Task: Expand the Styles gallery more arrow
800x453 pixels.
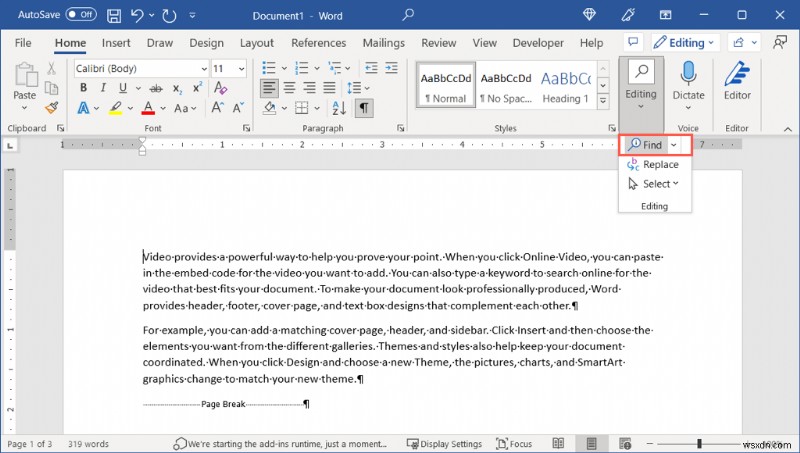Action: [603, 100]
